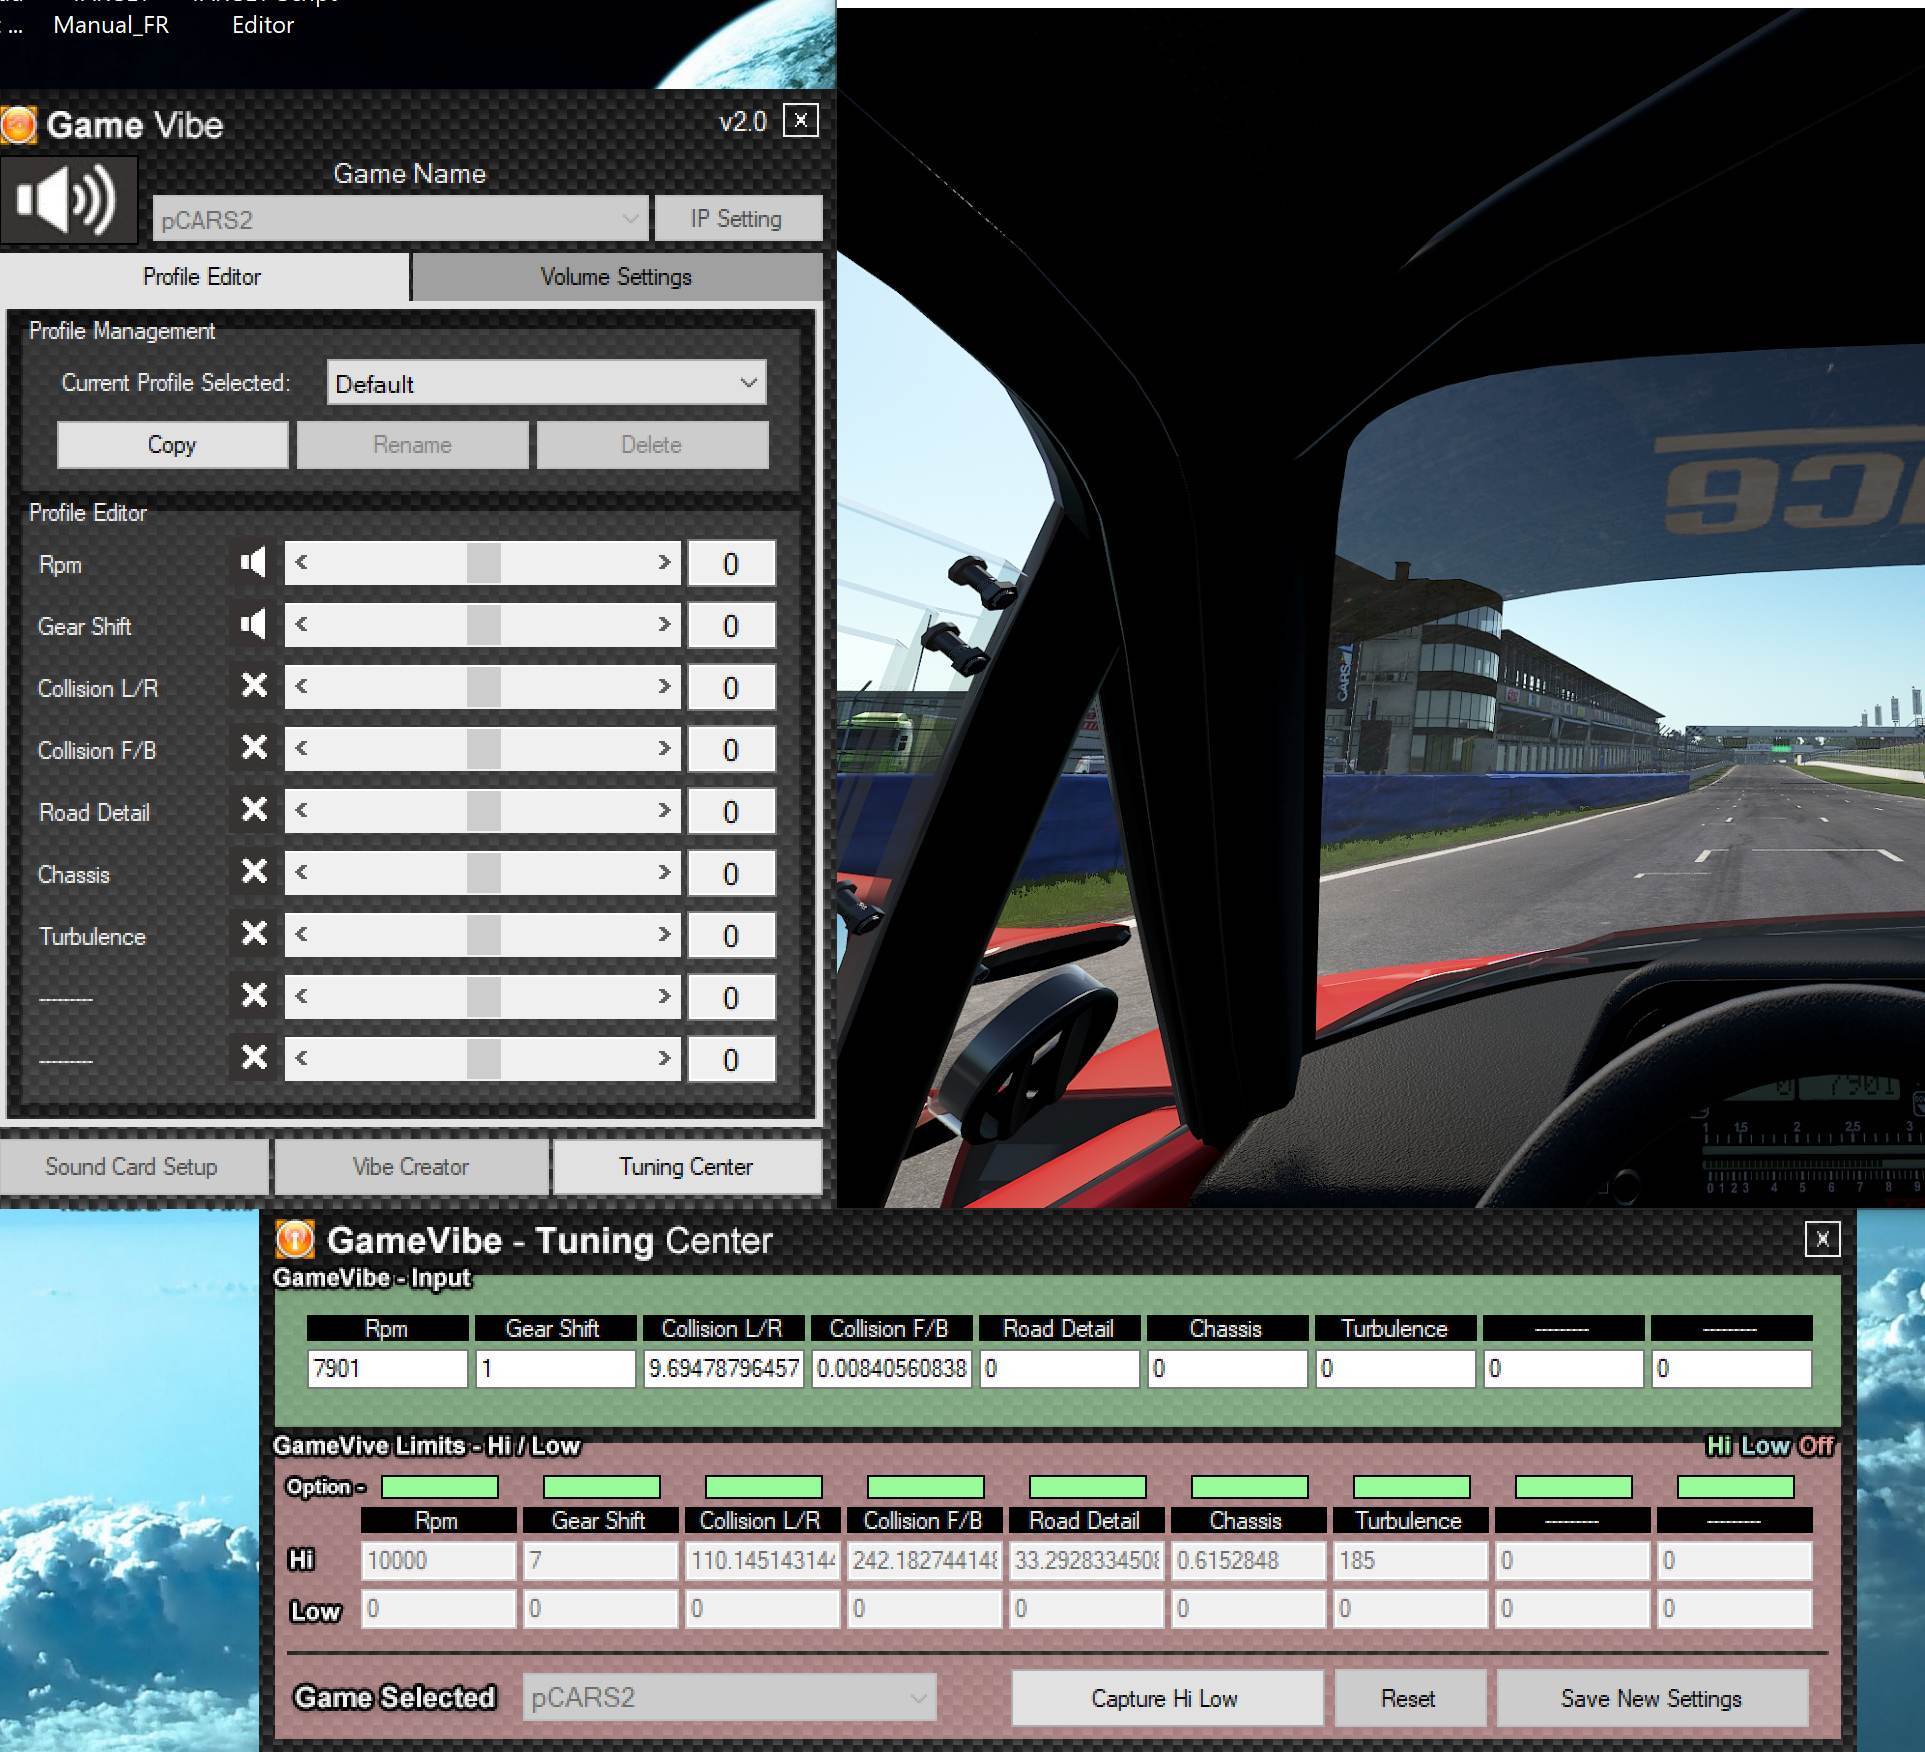1925x1752 pixels.
Task: Switch to the Volume Settings tab
Action: point(616,277)
